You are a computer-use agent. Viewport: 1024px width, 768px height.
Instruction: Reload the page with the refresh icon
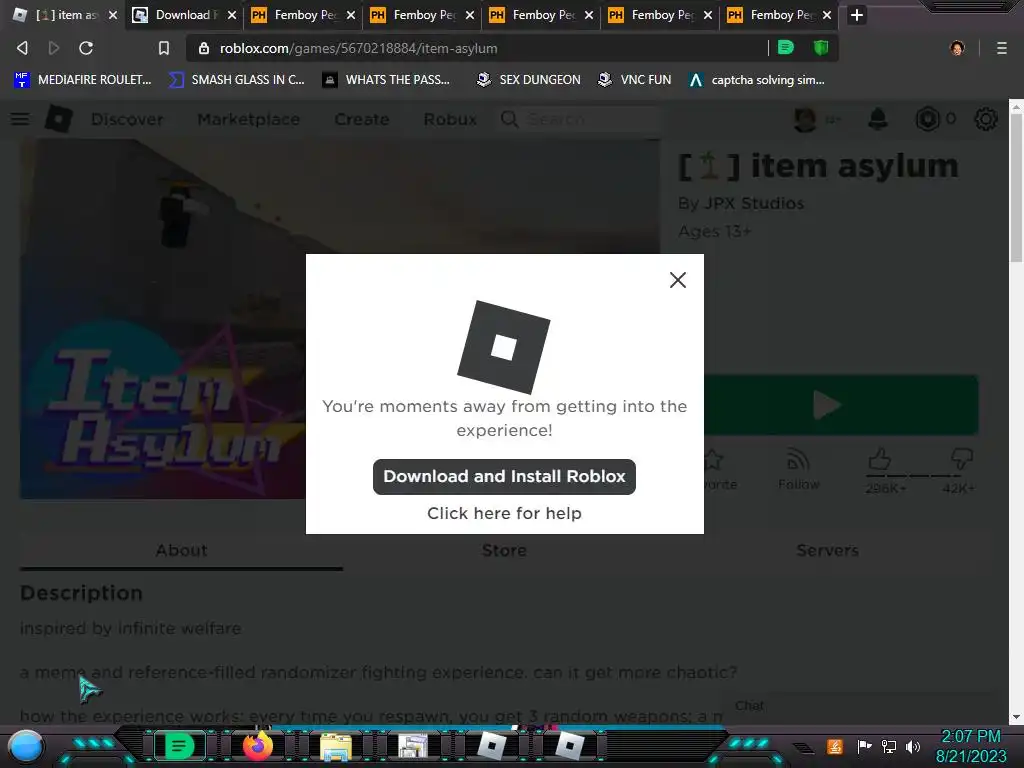pos(86,48)
